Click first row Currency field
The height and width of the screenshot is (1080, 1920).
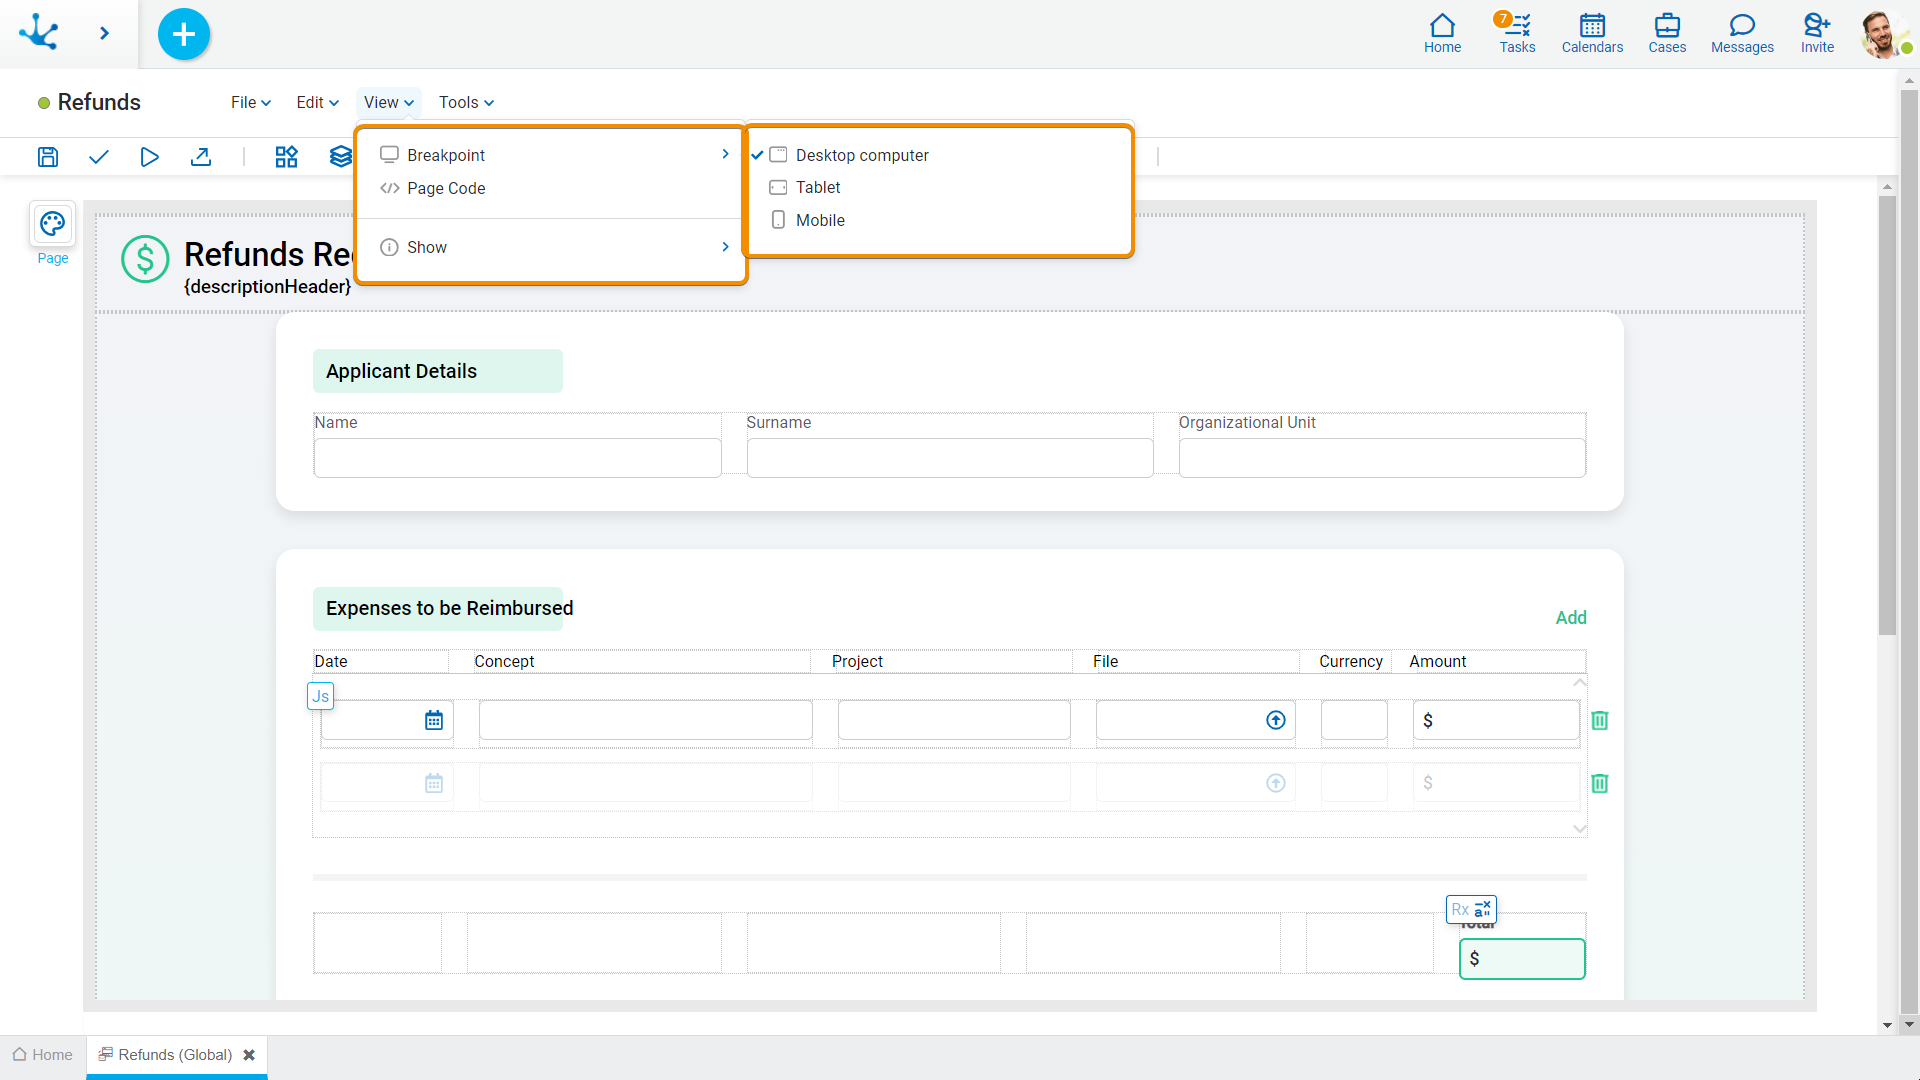point(1354,720)
